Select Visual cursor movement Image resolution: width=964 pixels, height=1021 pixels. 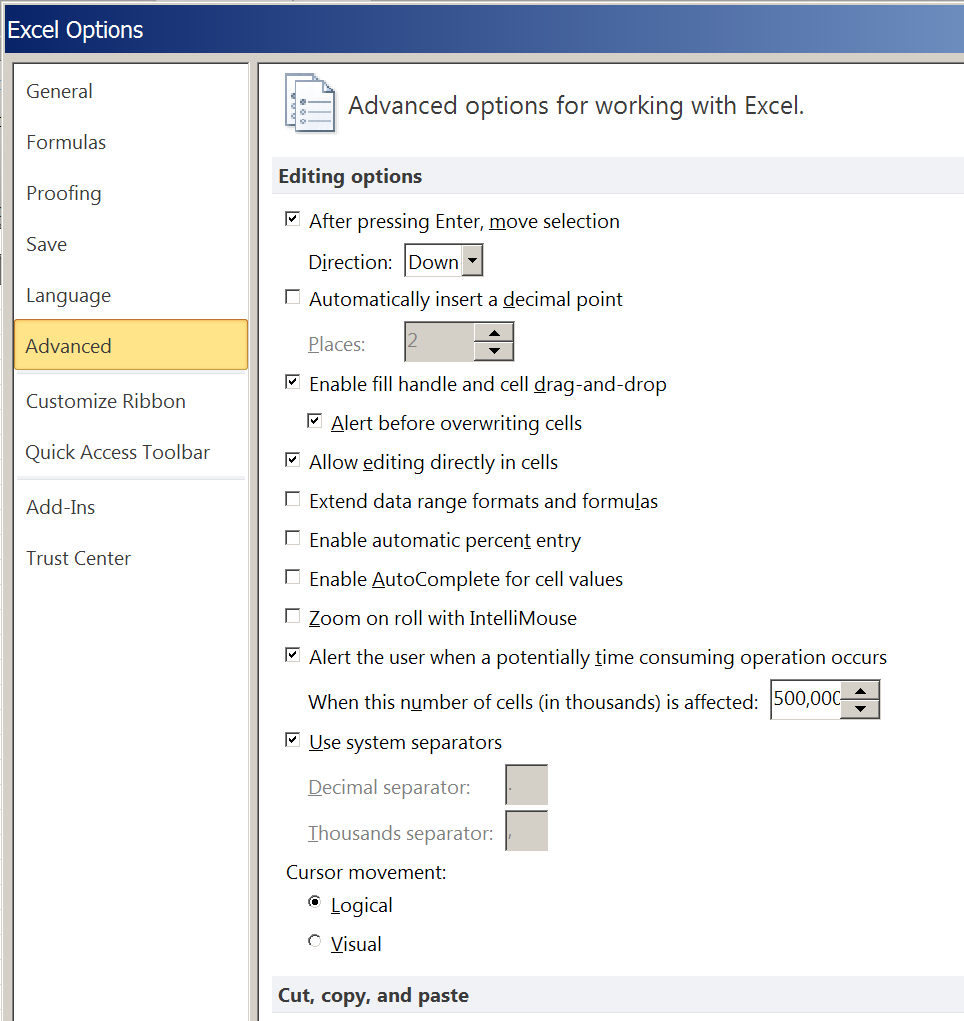coord(315,942)
